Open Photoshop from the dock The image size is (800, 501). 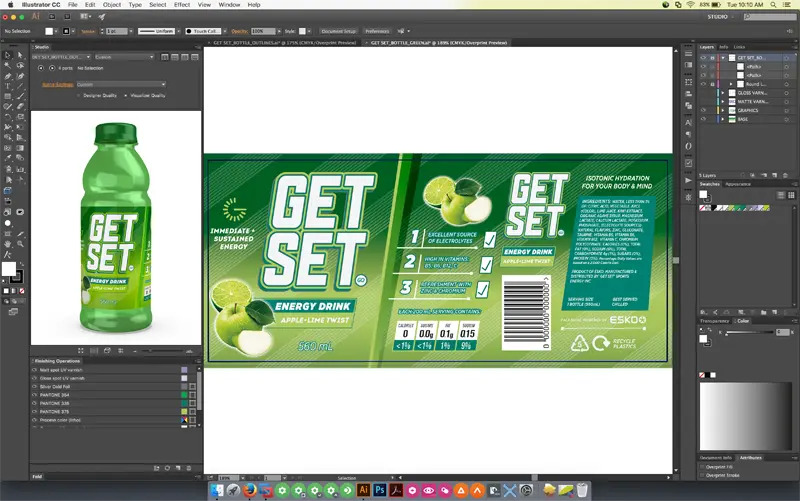pos(380,490)
